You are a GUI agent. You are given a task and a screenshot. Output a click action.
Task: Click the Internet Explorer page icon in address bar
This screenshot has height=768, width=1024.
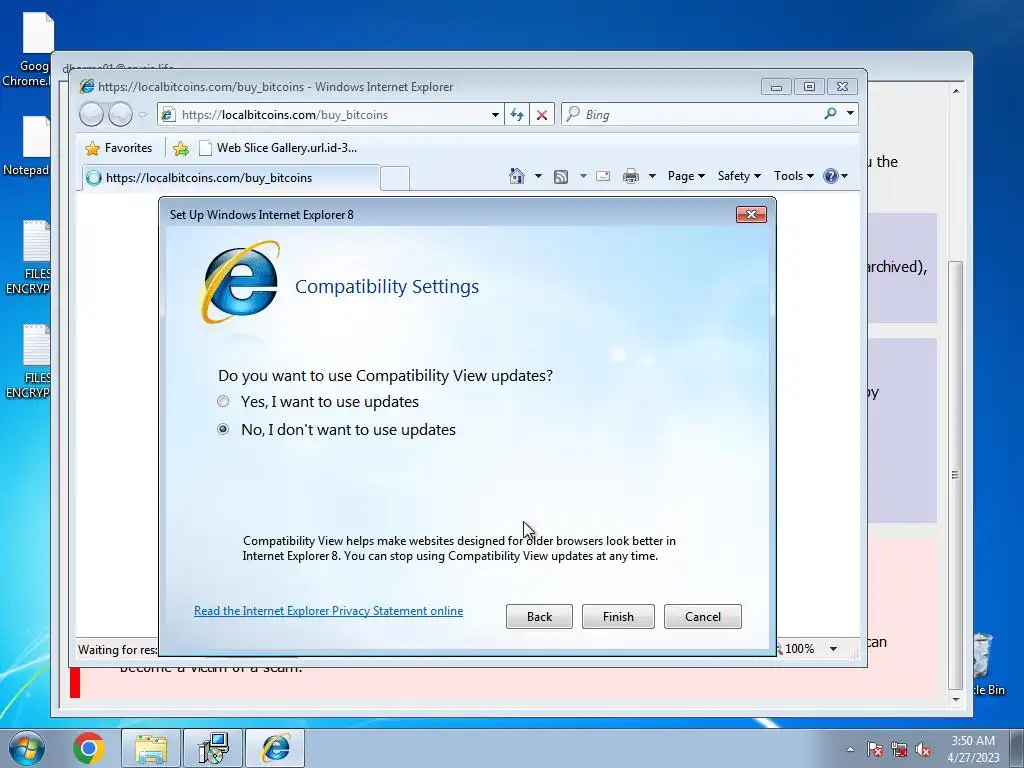[168, 114]
